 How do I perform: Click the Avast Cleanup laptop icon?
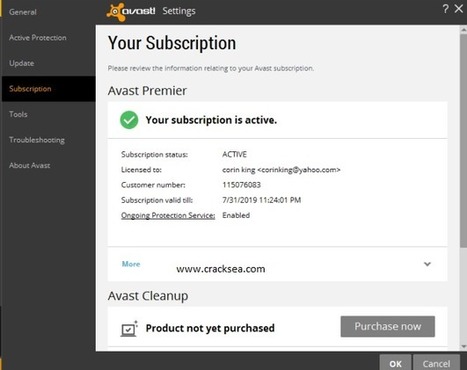coord(129,329)
